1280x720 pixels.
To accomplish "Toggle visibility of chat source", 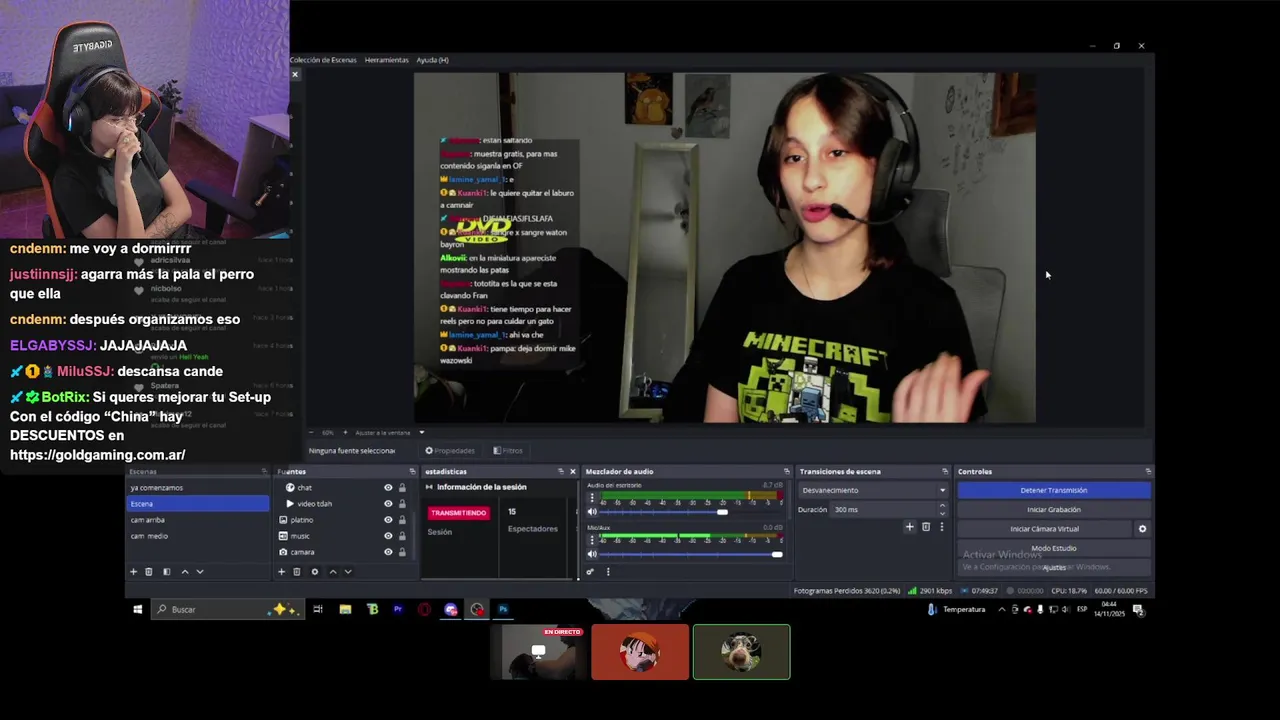I will click(x=388, y=488).
